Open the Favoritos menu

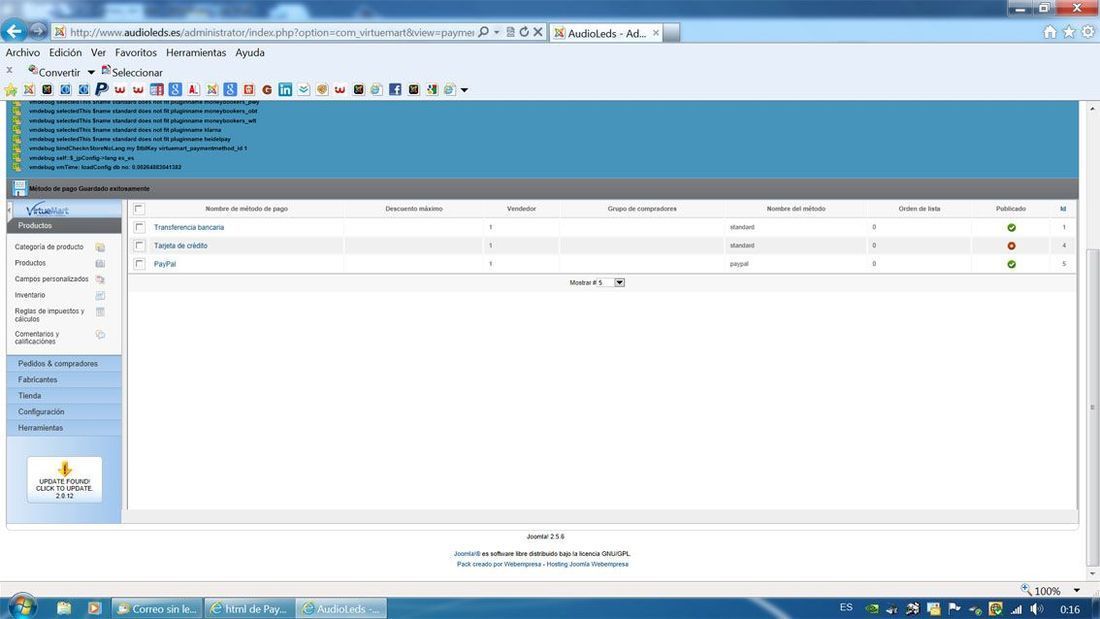click(x=136, y=53)
